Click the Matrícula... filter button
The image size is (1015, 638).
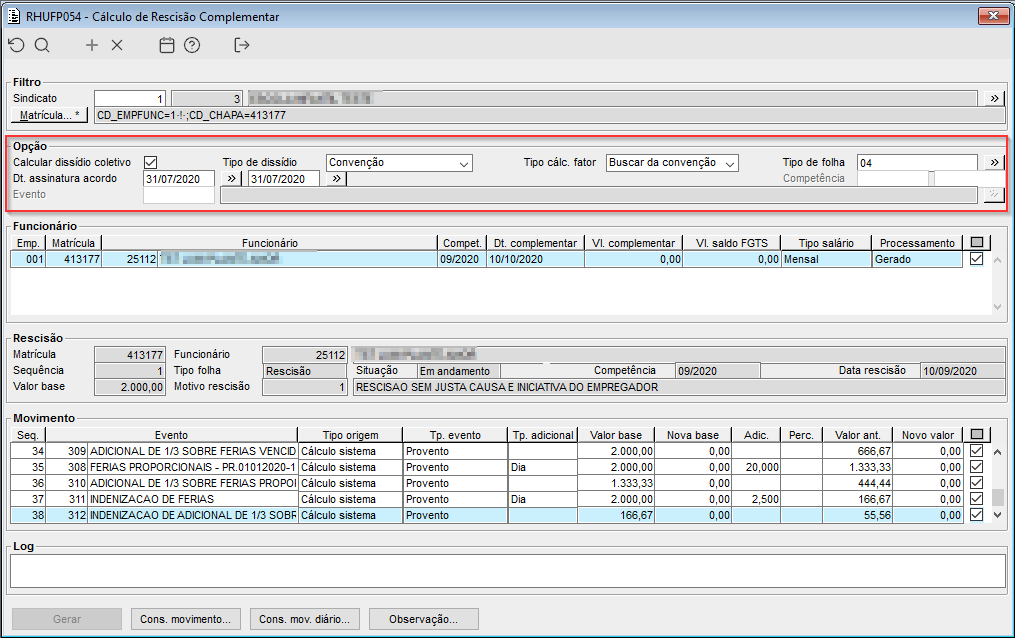coord(50,115)
